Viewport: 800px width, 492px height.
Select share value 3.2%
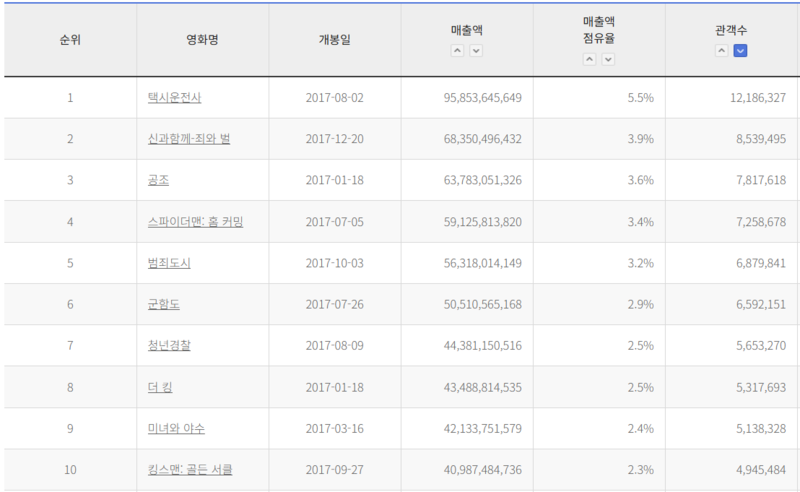pos(641,263)
